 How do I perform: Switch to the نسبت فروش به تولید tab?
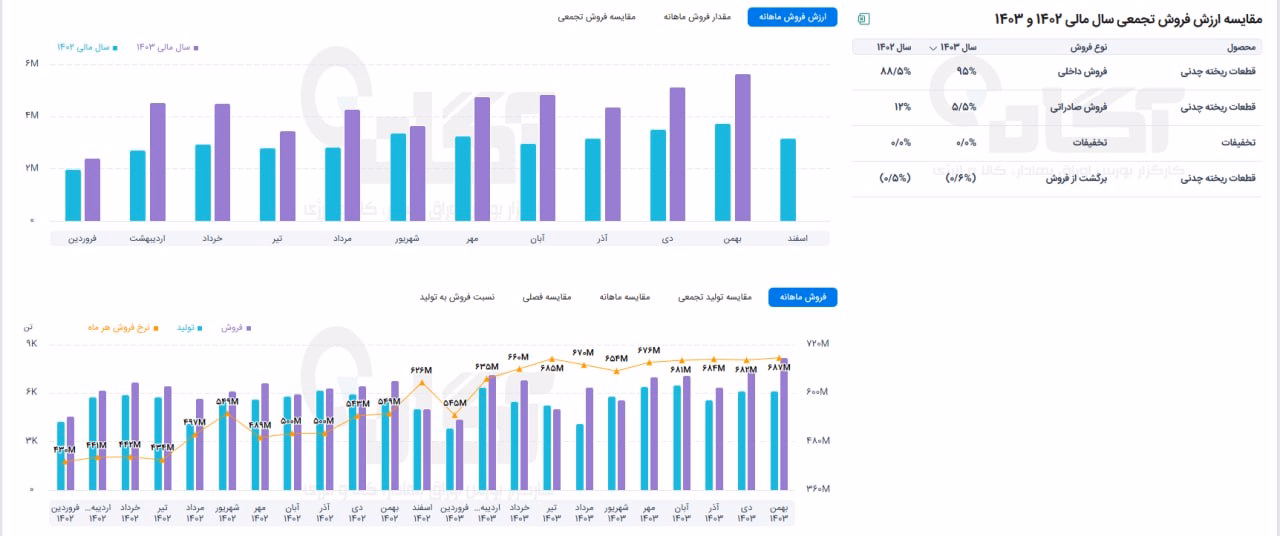click(x=456, y=297)
